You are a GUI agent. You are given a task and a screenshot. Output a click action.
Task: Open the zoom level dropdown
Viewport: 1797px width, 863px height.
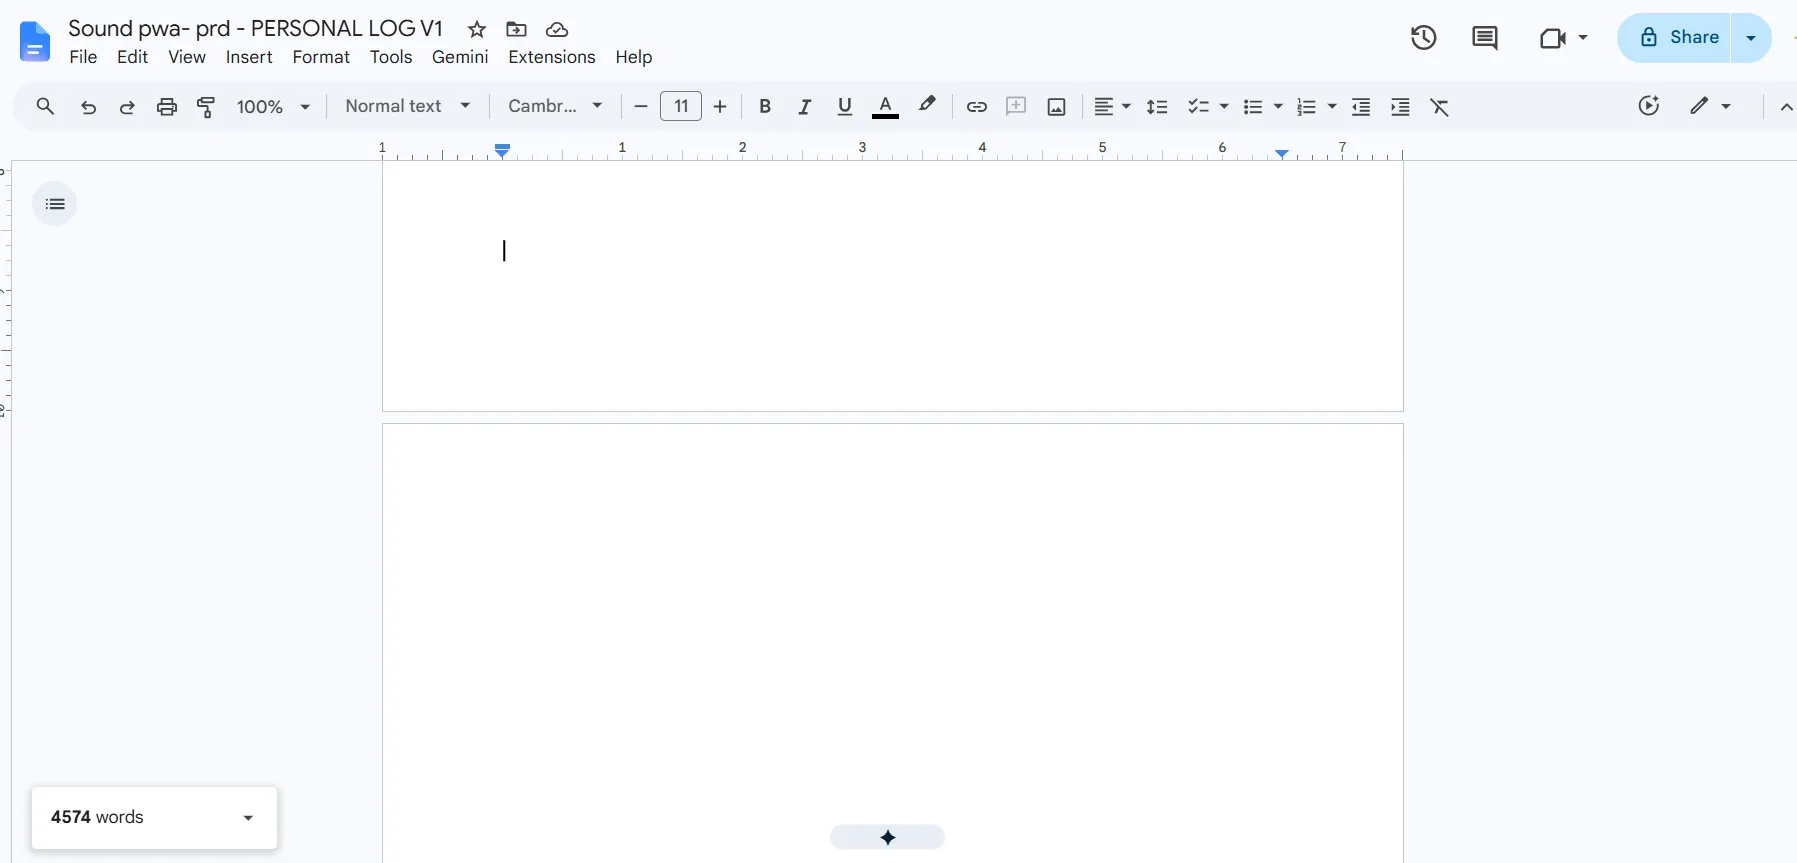pos(274,107)
